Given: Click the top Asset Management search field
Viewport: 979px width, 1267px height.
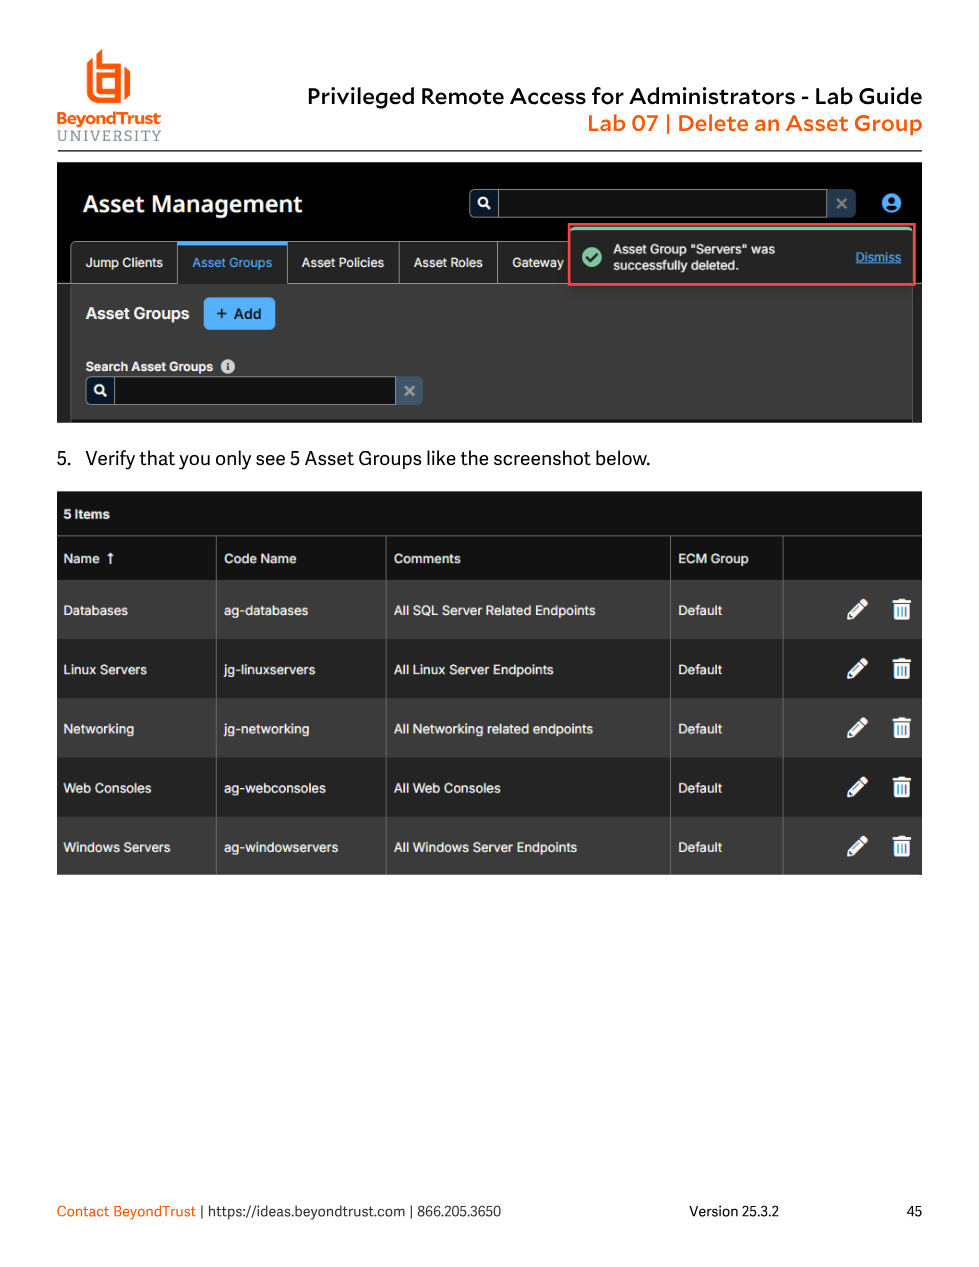Looking at the screenshot, I should point(662,203).
